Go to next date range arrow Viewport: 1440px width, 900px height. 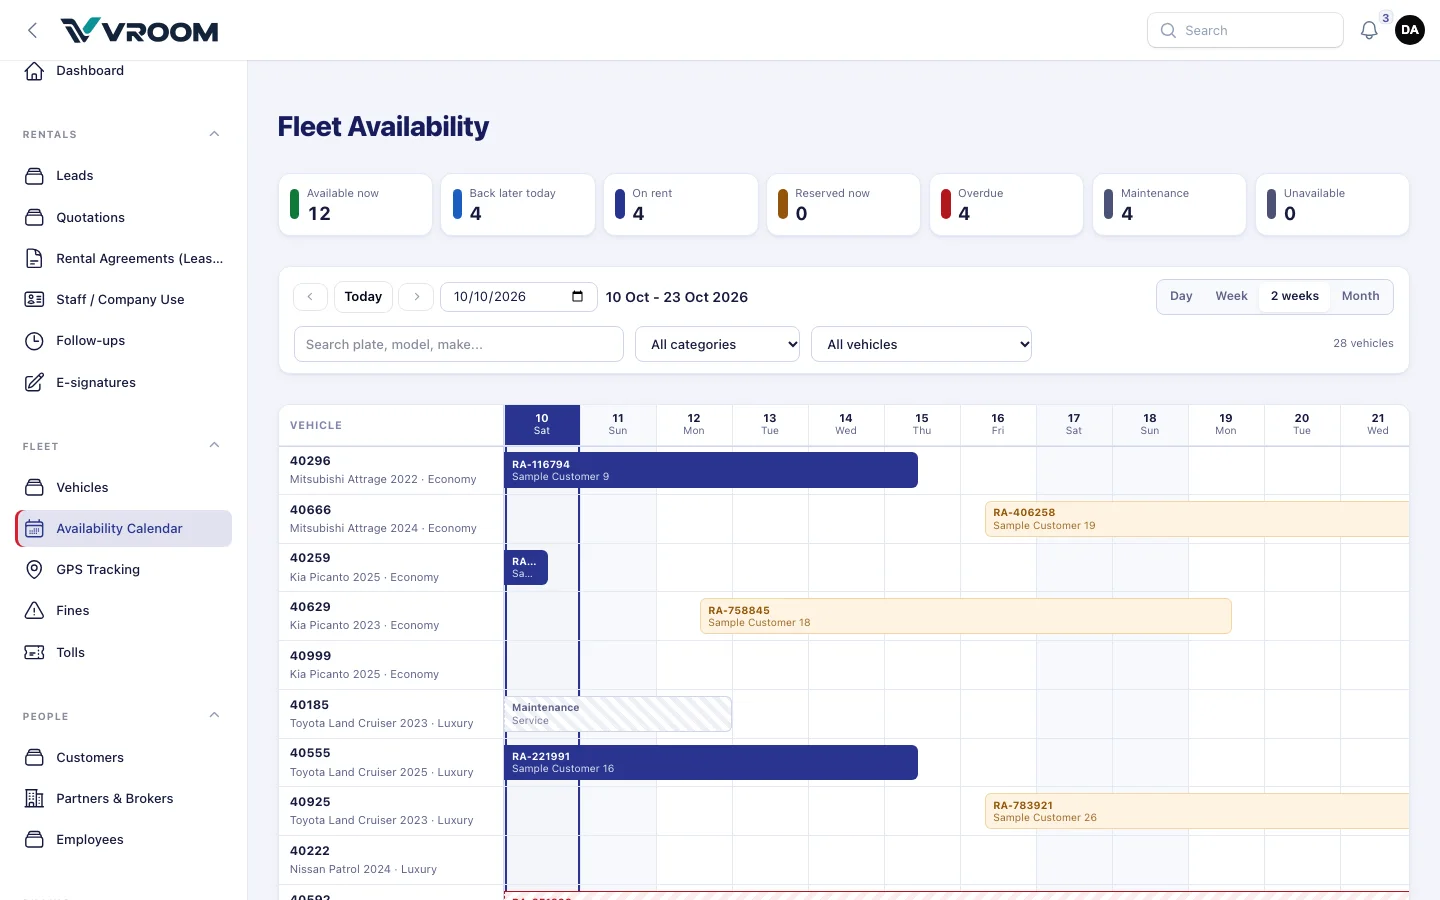[416, 297]
